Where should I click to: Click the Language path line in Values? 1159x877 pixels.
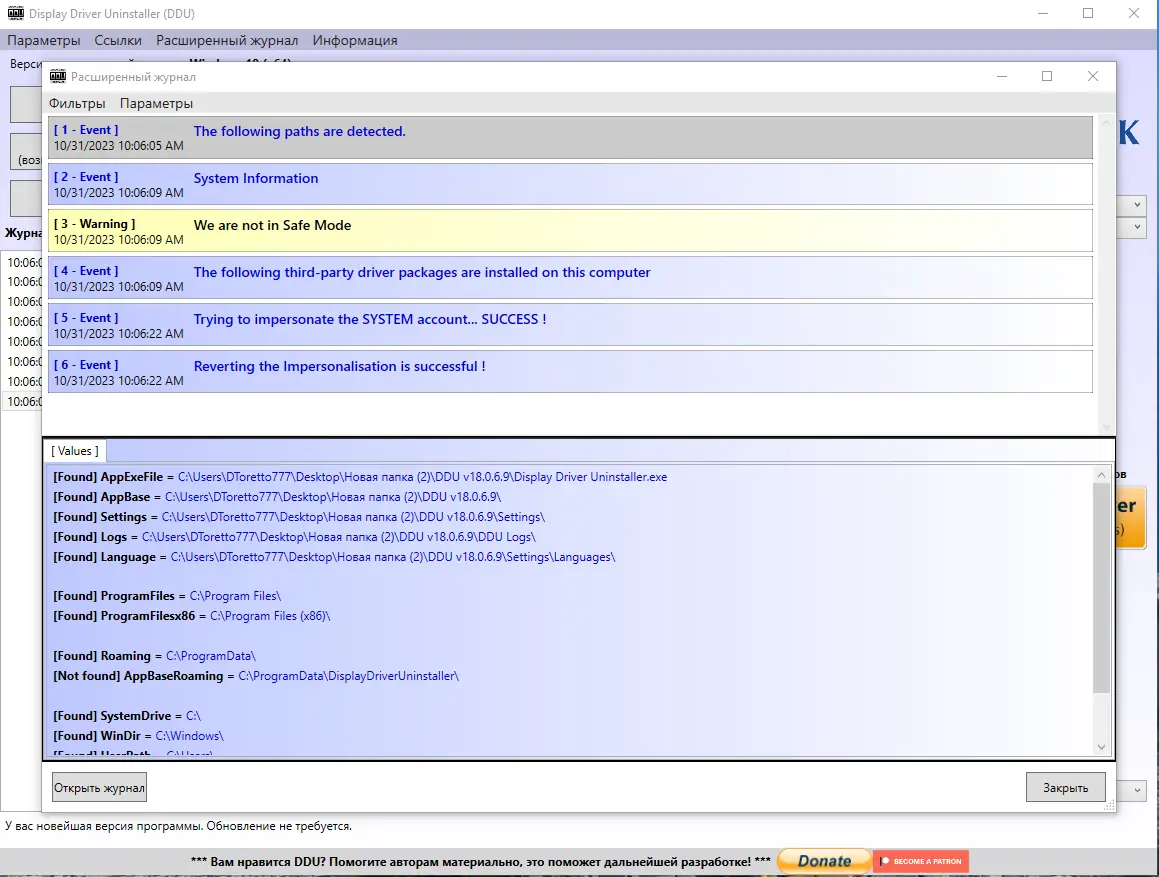[334, 557]
